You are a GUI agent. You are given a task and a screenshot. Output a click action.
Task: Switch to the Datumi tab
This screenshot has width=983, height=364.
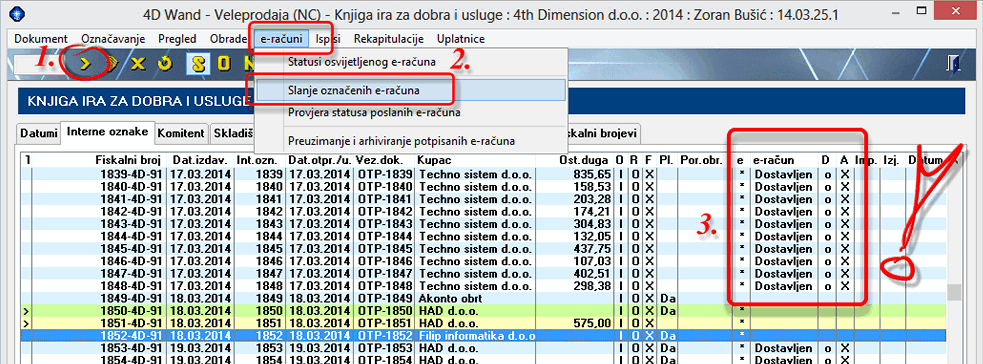tap(39, 133)
